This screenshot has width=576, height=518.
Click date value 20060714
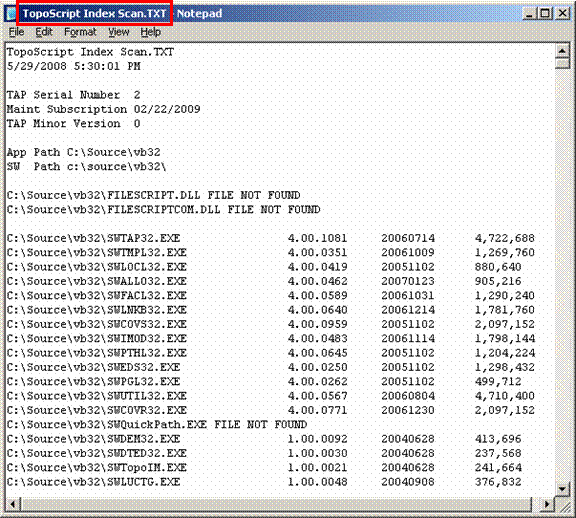[408, 238]
